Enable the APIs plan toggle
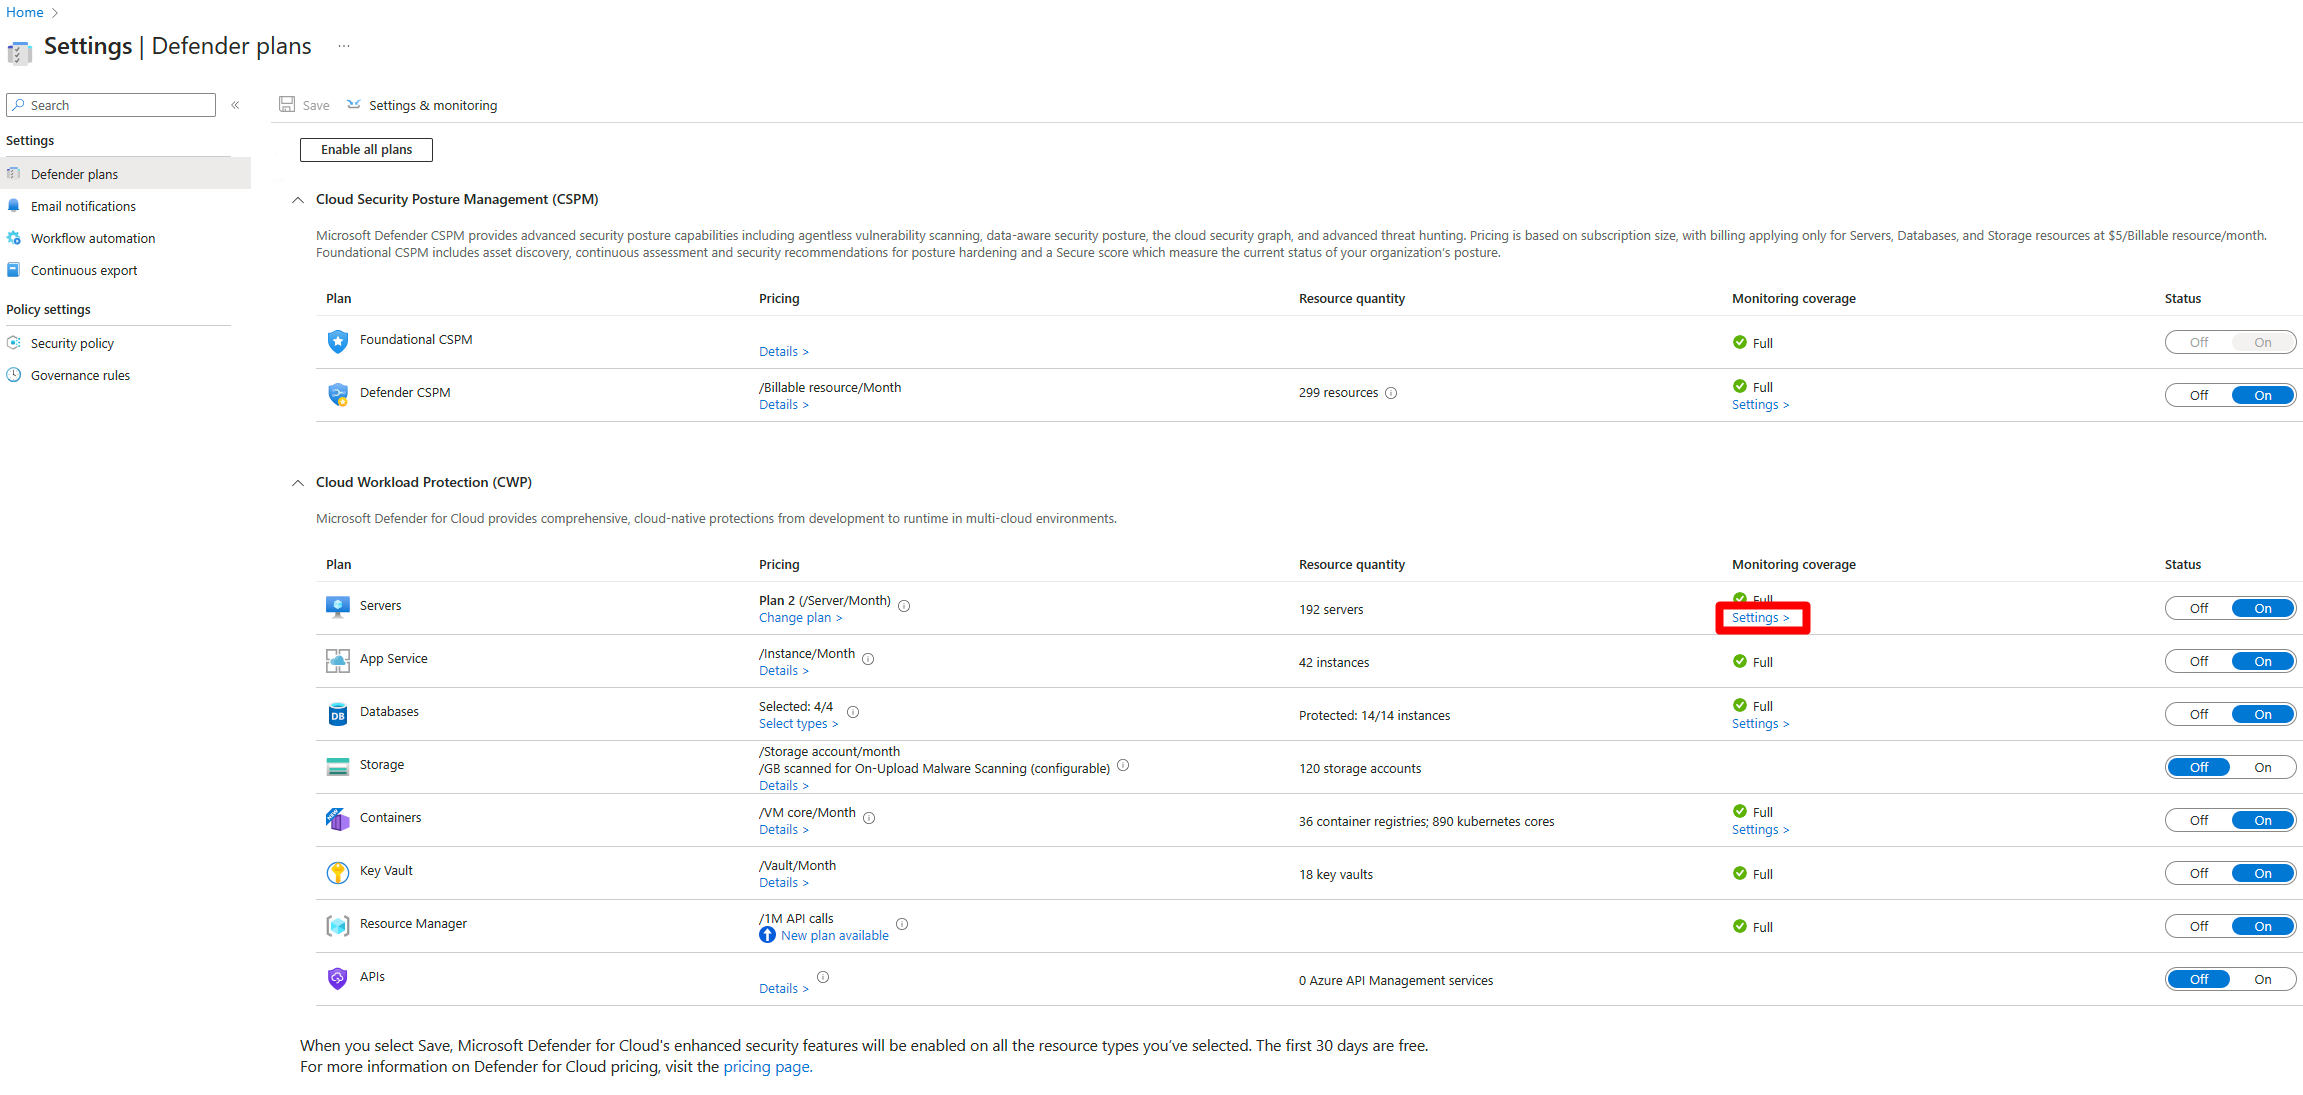This screenshot has height=1095, width=2303. tap(2262, 979)
